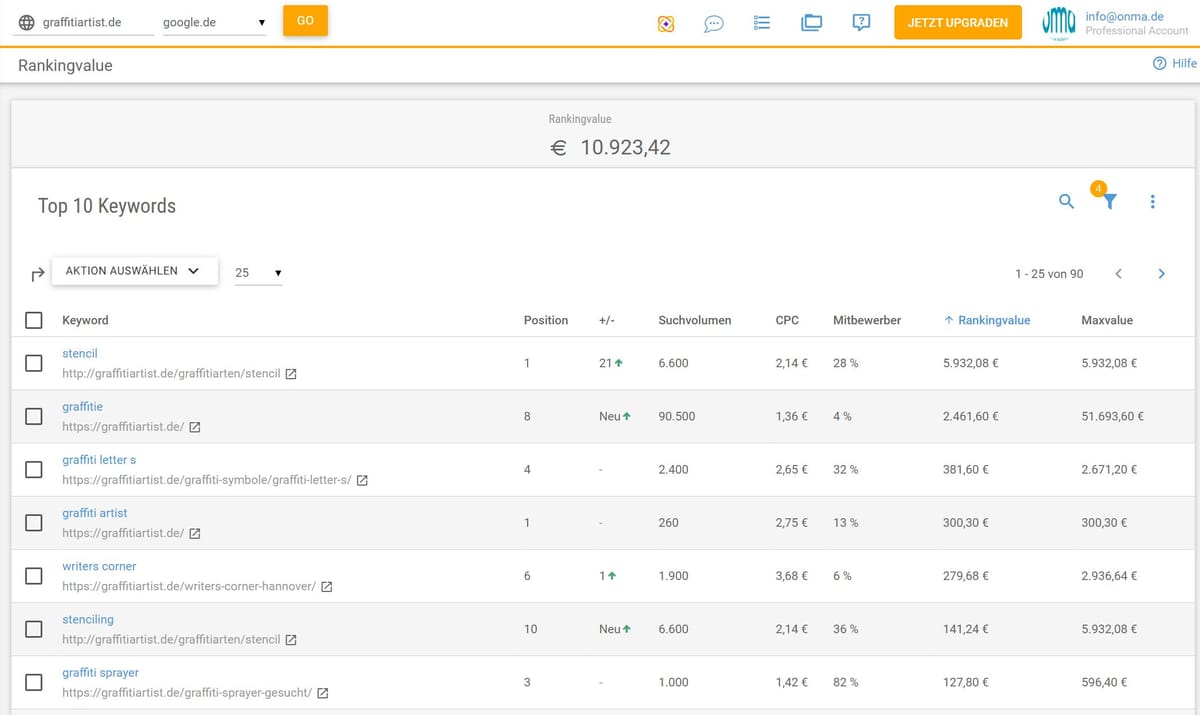Sort by +/- column header
This screenshot has height=715, width=1200.
(606, 320)
